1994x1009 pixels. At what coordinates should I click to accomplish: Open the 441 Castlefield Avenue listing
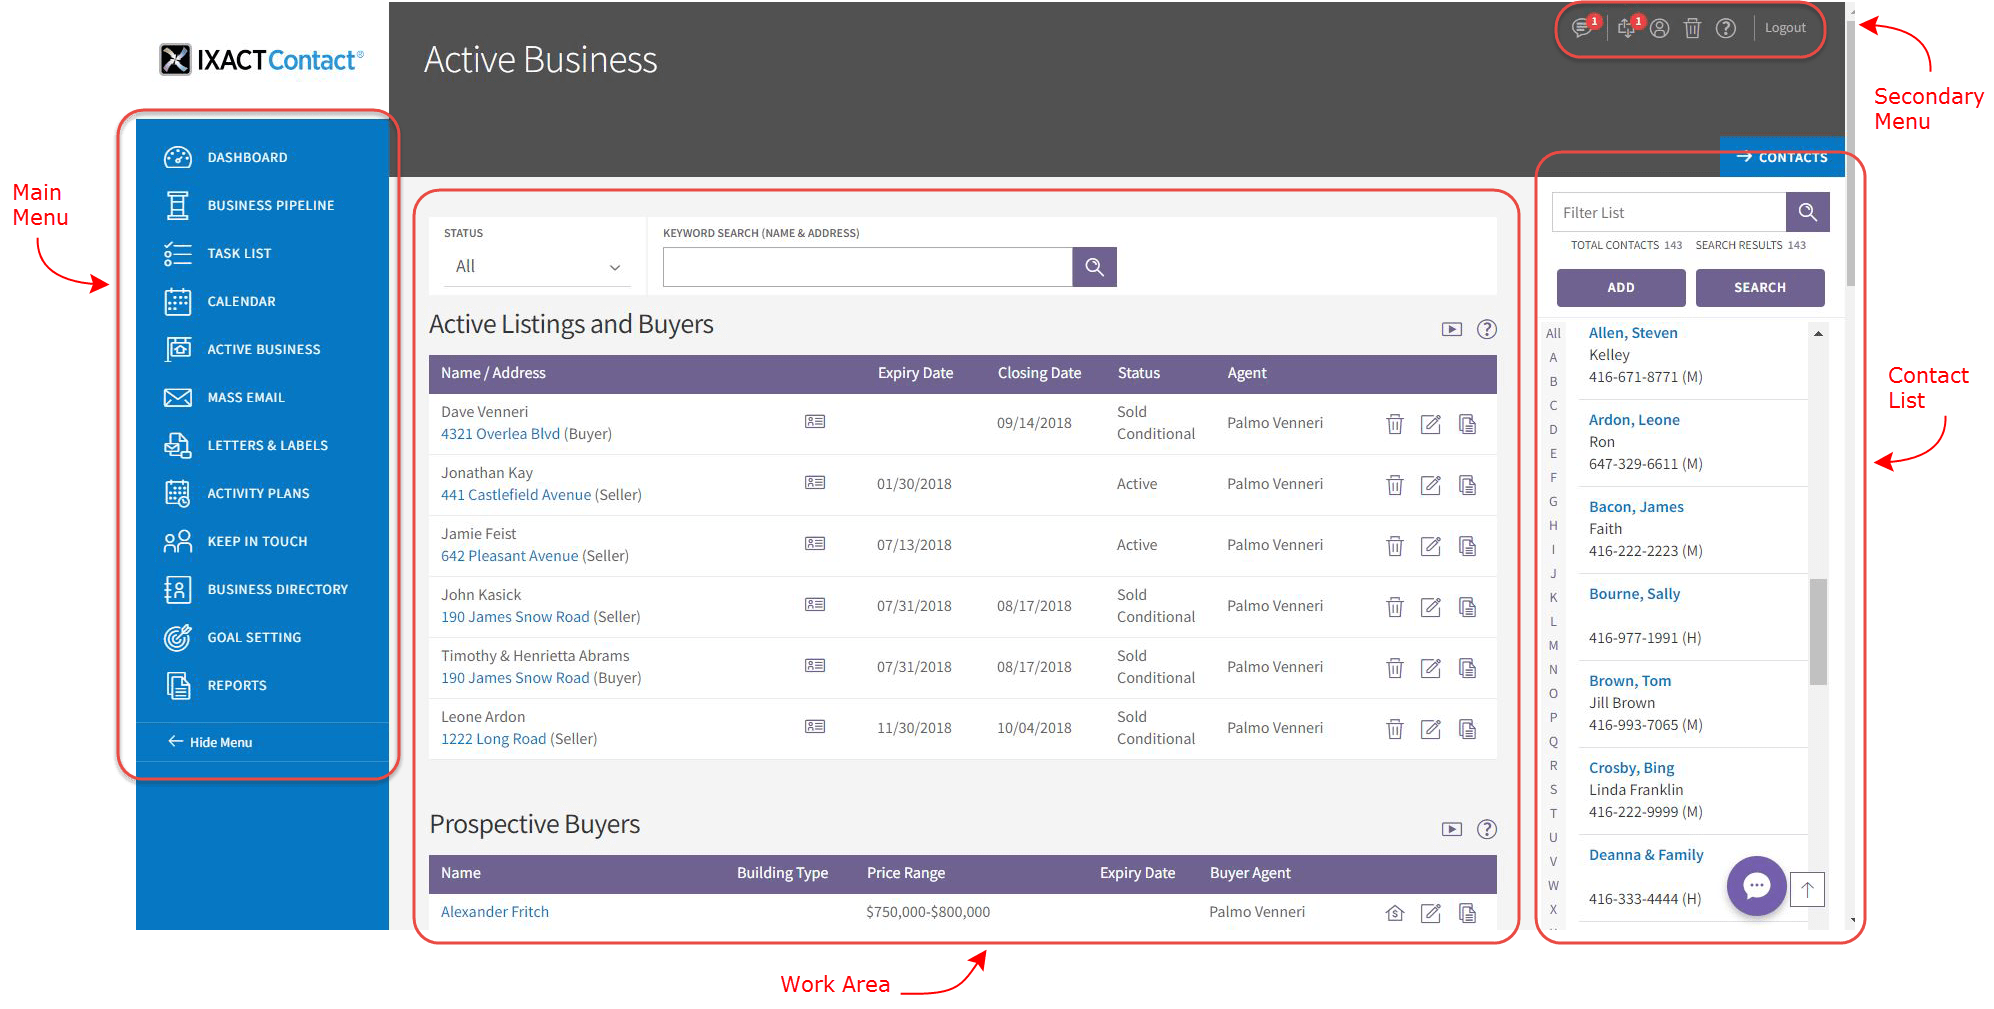pyautogui.click(x=516, y=495)
